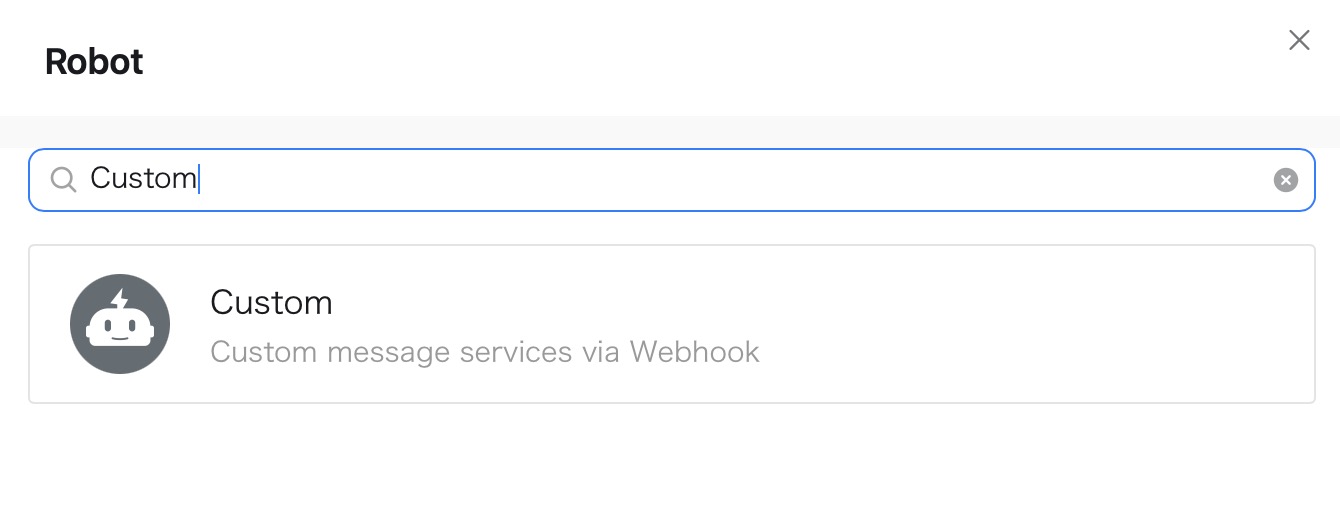
Task: Click the Custom robot avatar icon
Action: (120, 324)
